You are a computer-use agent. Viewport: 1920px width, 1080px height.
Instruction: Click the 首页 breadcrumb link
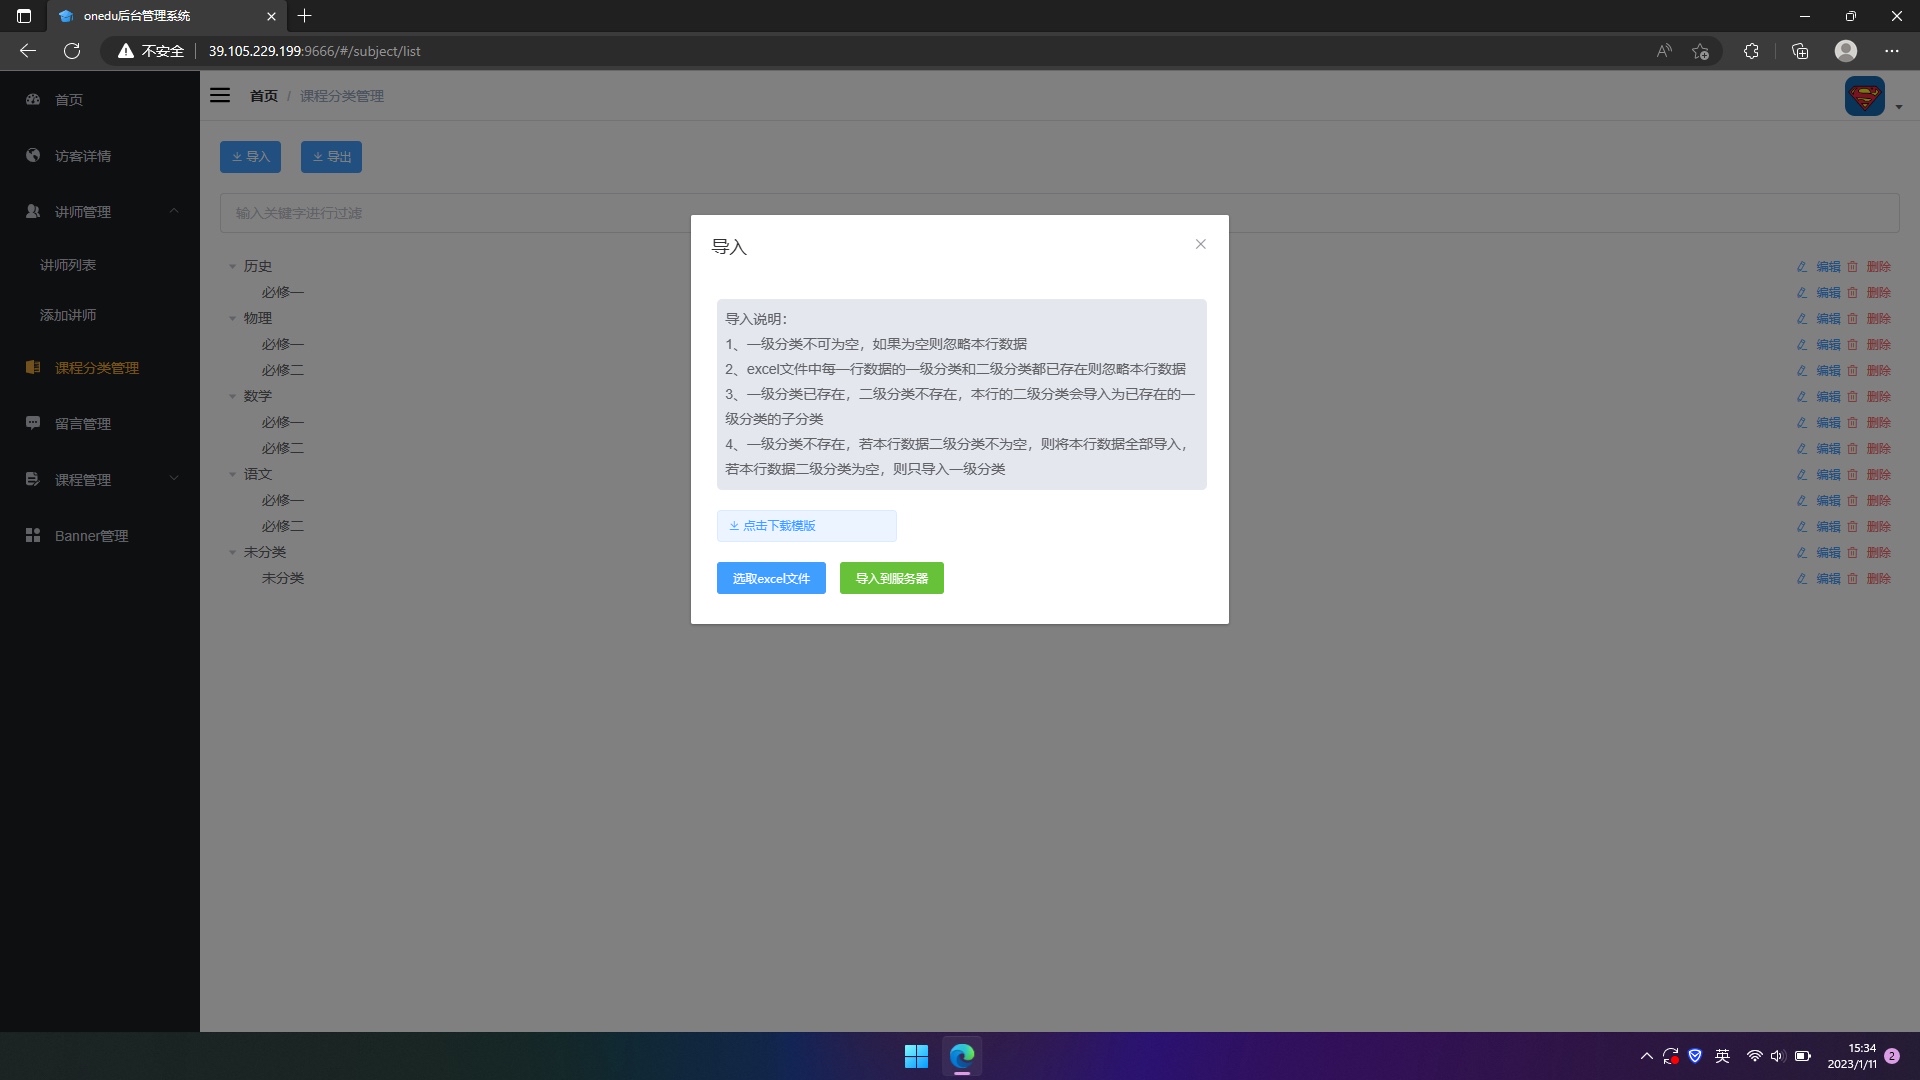pyautogui.click(x=264, y=96)
